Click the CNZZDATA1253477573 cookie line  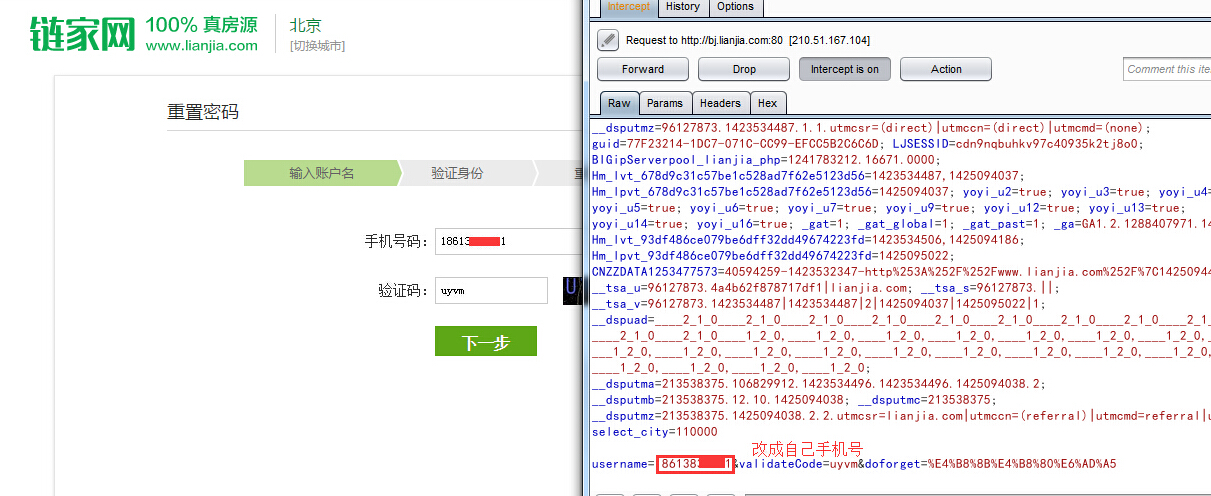pyautogui.click(x=900, y=272)
